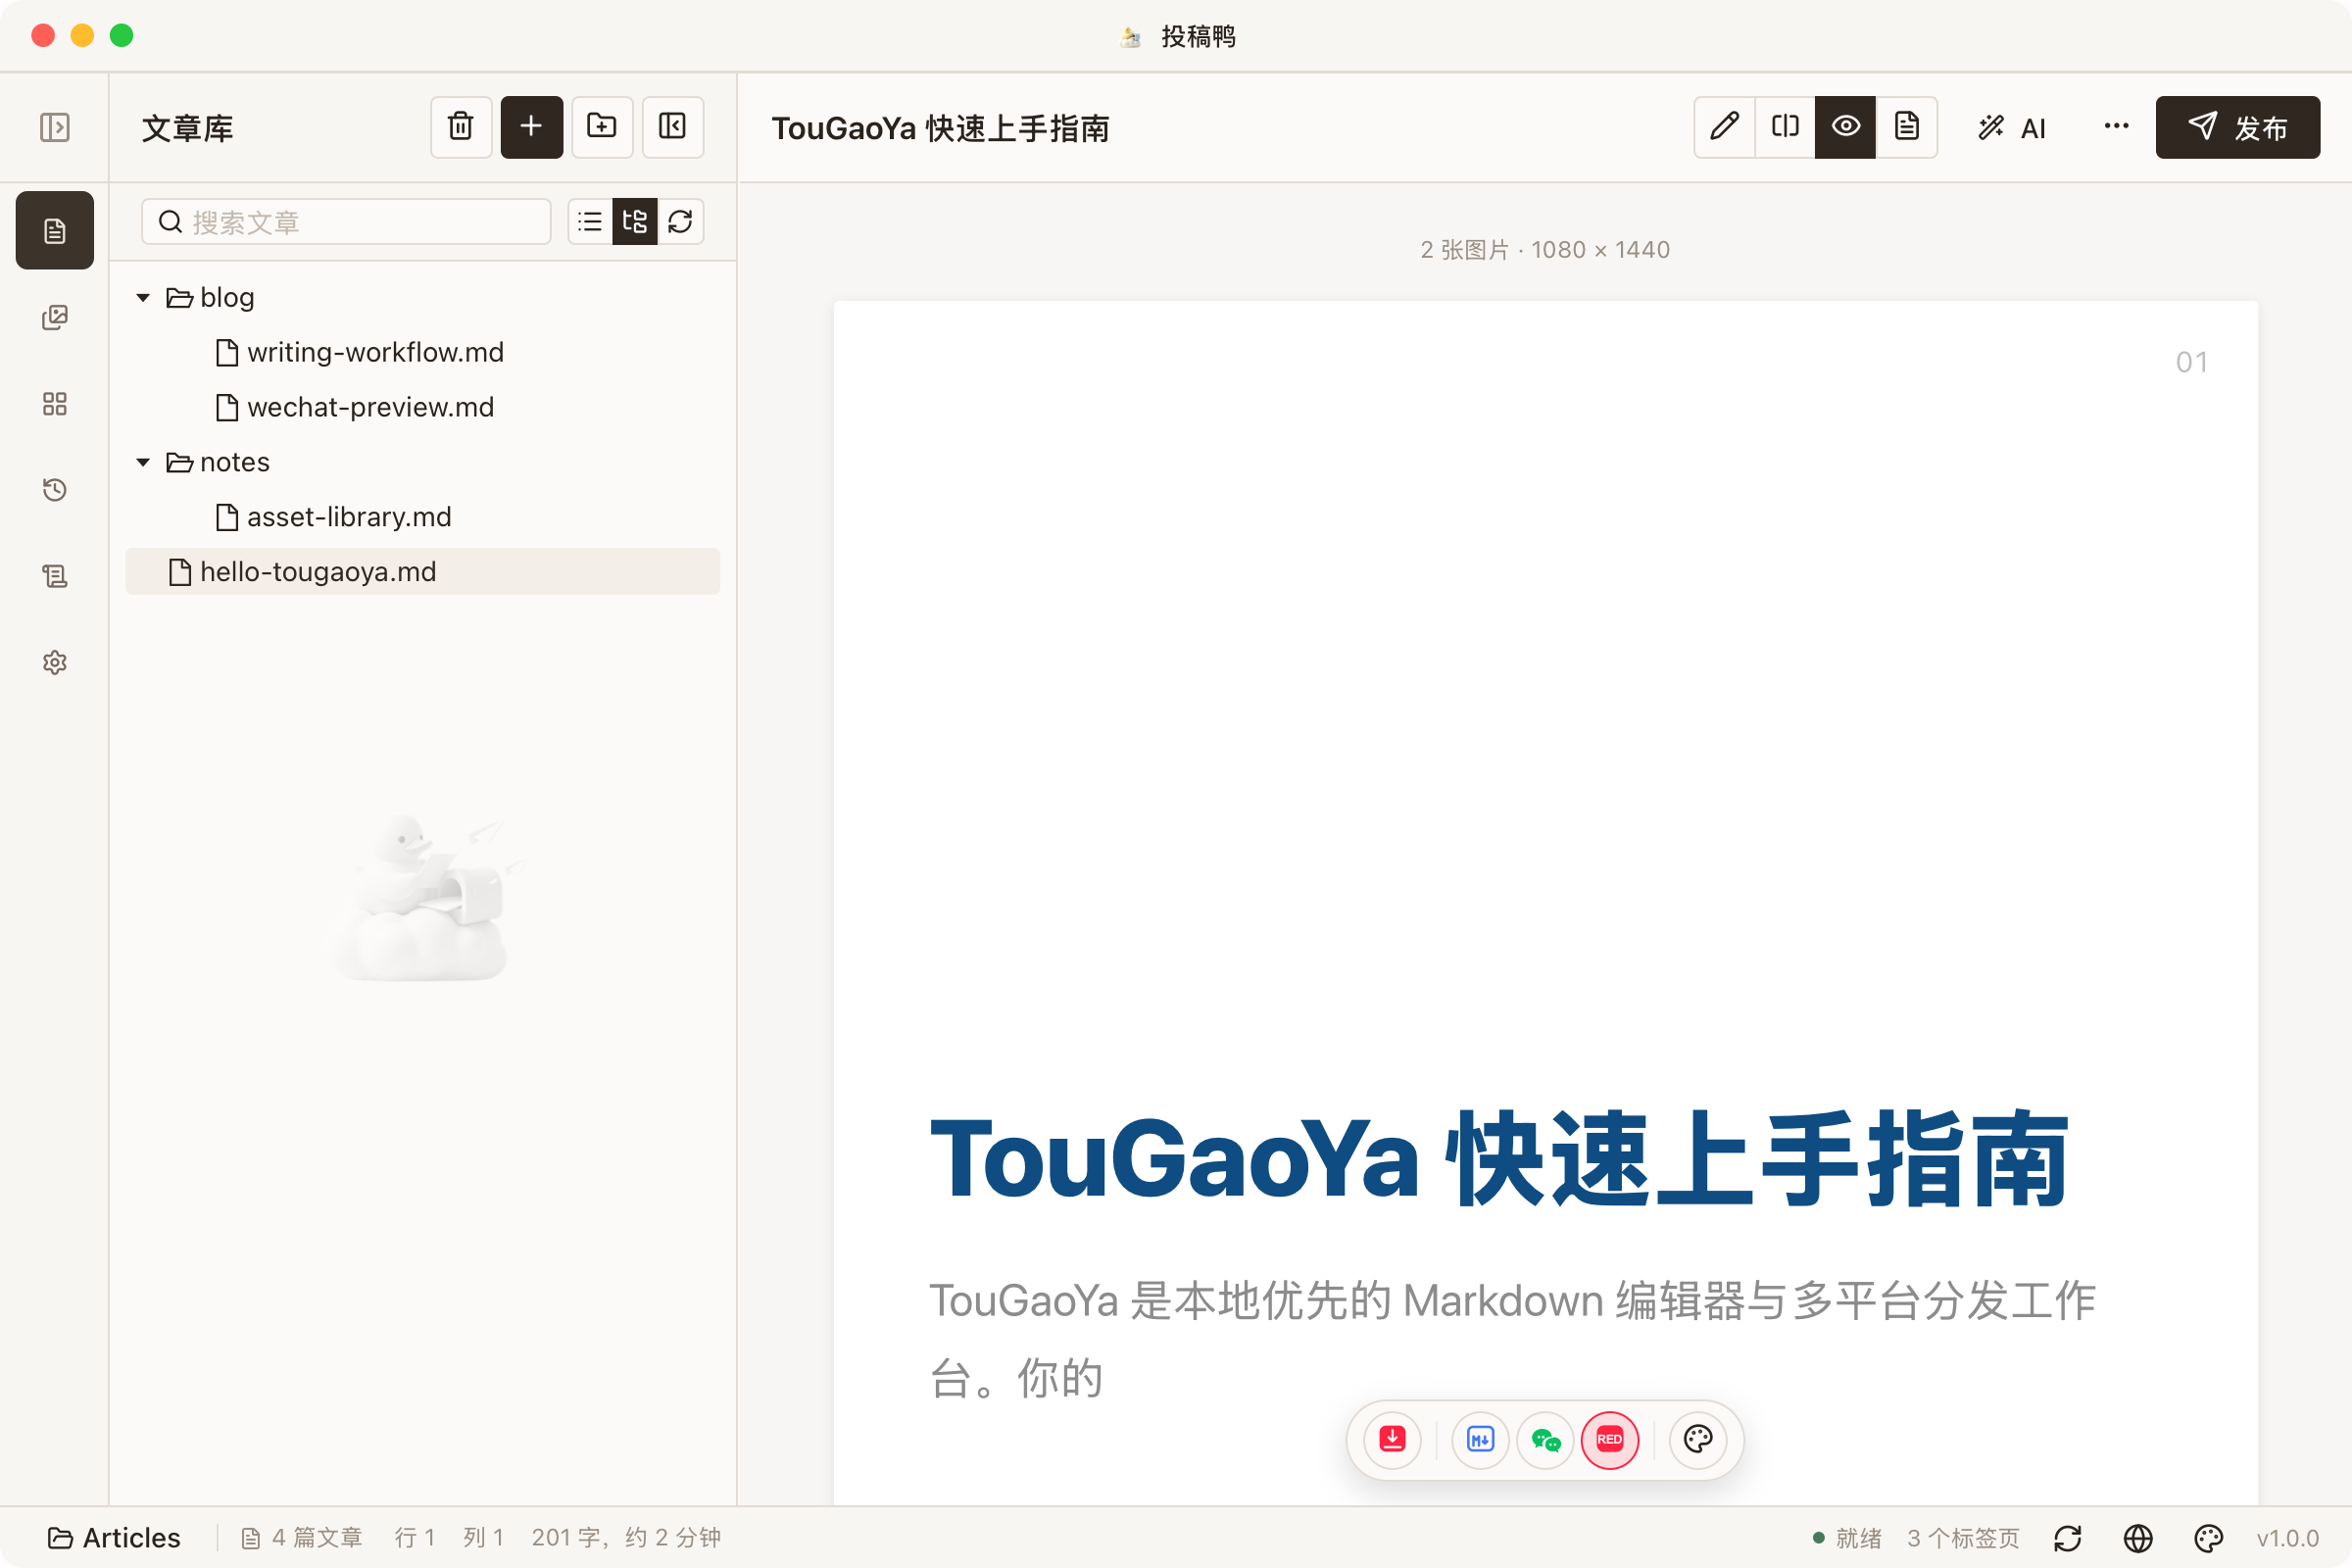This screenshot has height=1568, width=2352.
Task: Switch to split view mode
Action: point(1785,127)
